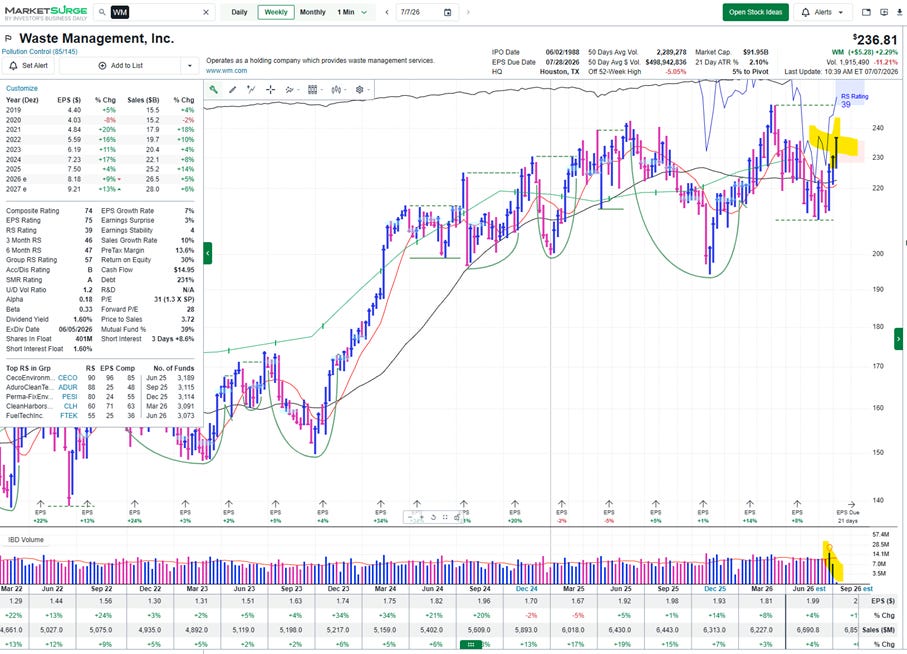Expand the chart layout grid arrow
The image size is (907, 654).
point(321,90)
